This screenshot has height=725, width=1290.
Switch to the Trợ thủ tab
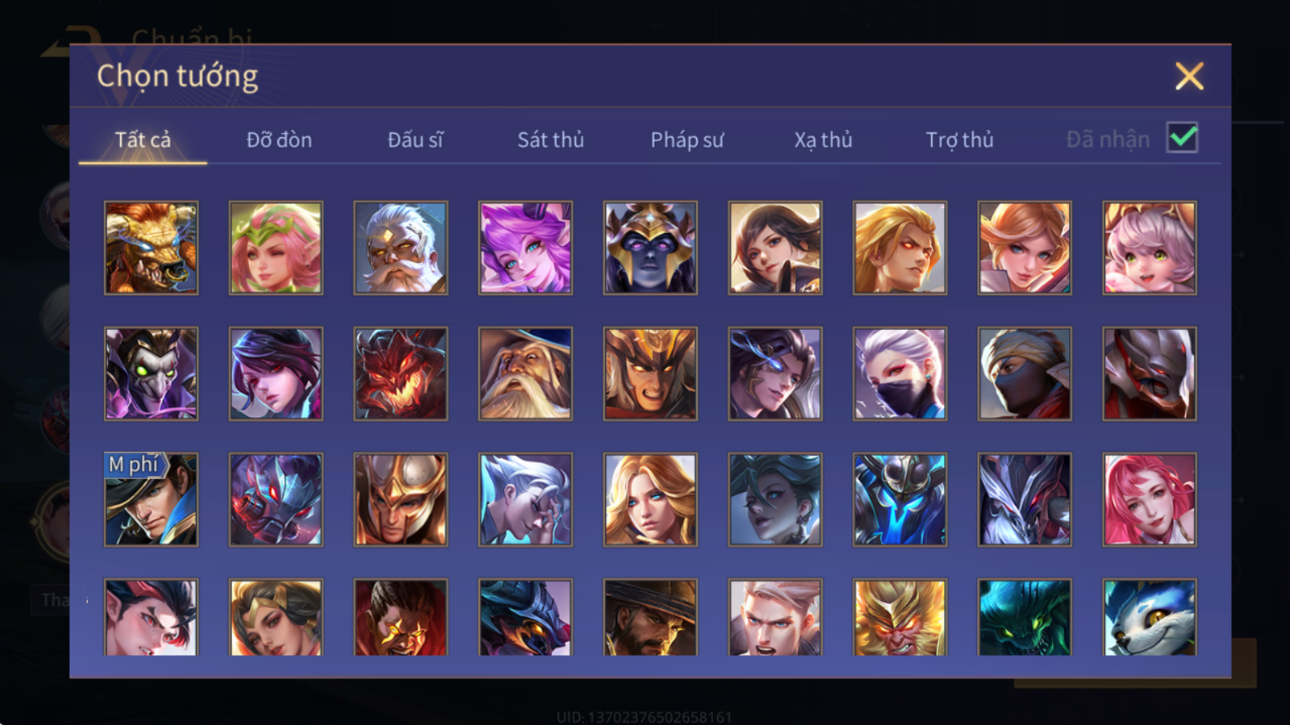point(959,140)
